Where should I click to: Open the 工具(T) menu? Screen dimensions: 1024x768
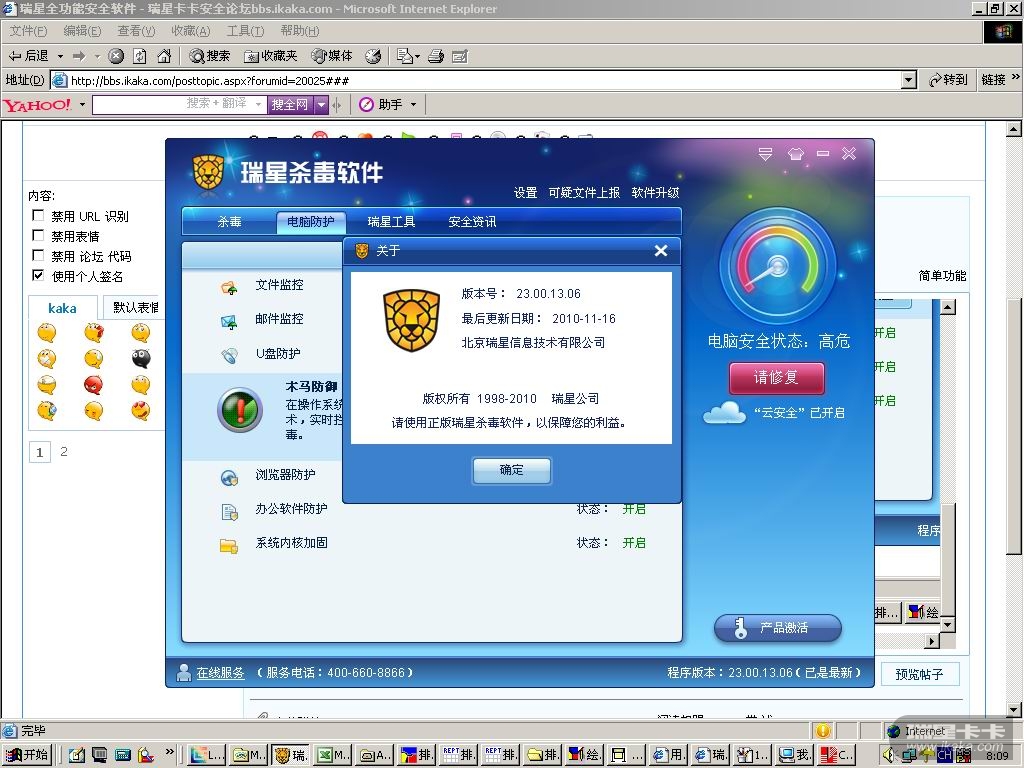245,31
